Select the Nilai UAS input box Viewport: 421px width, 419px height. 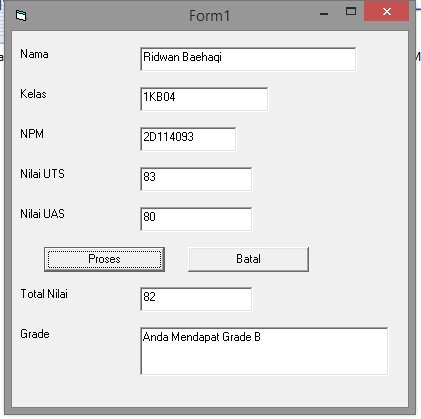[x=196, y=219]
